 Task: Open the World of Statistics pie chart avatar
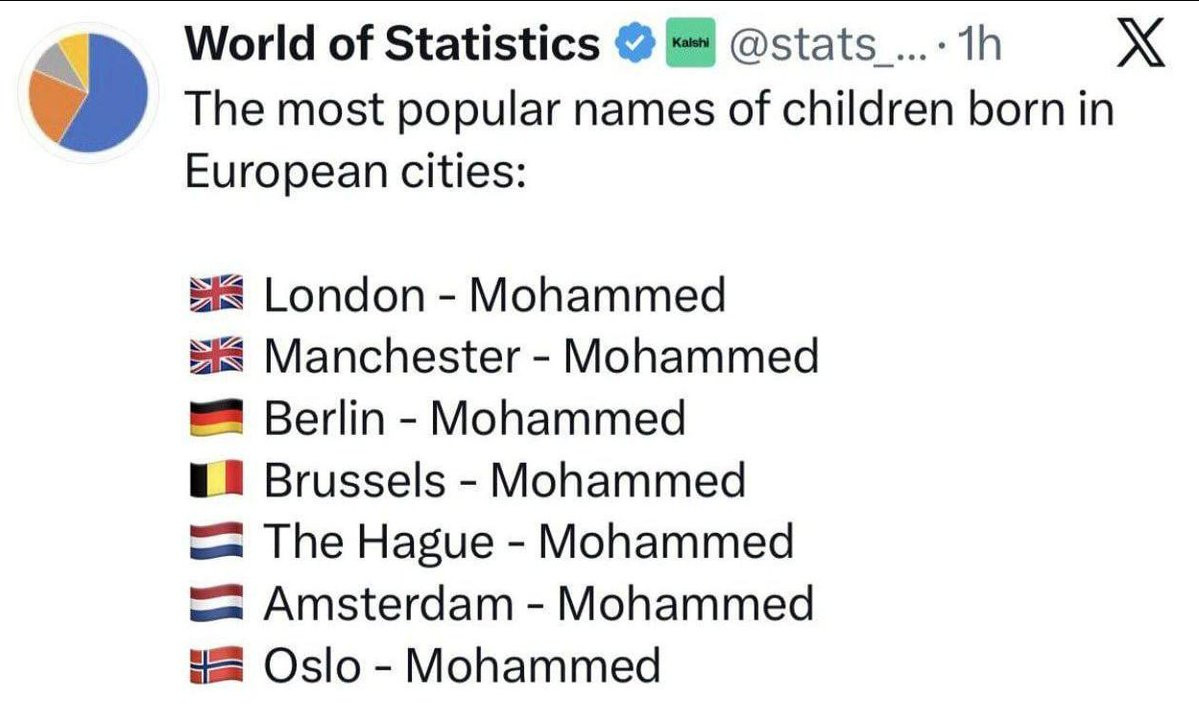(x=88, y=91)
